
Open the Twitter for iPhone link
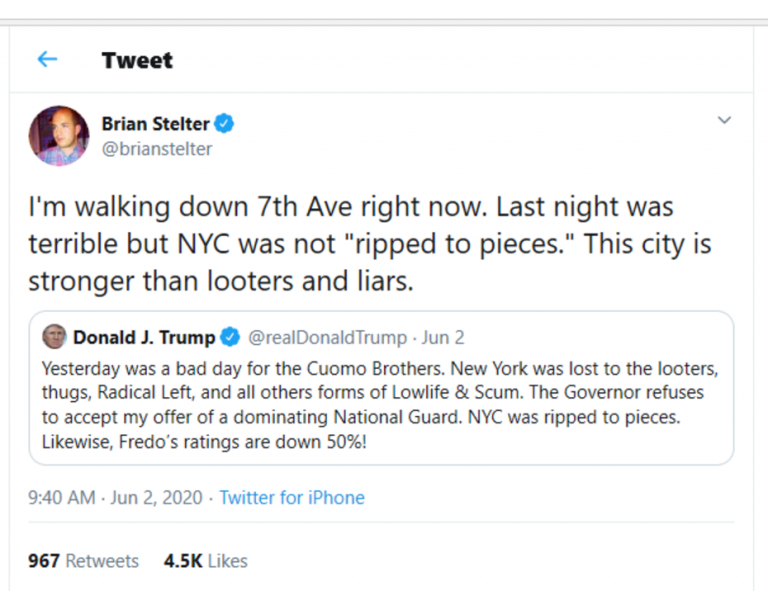292,497
